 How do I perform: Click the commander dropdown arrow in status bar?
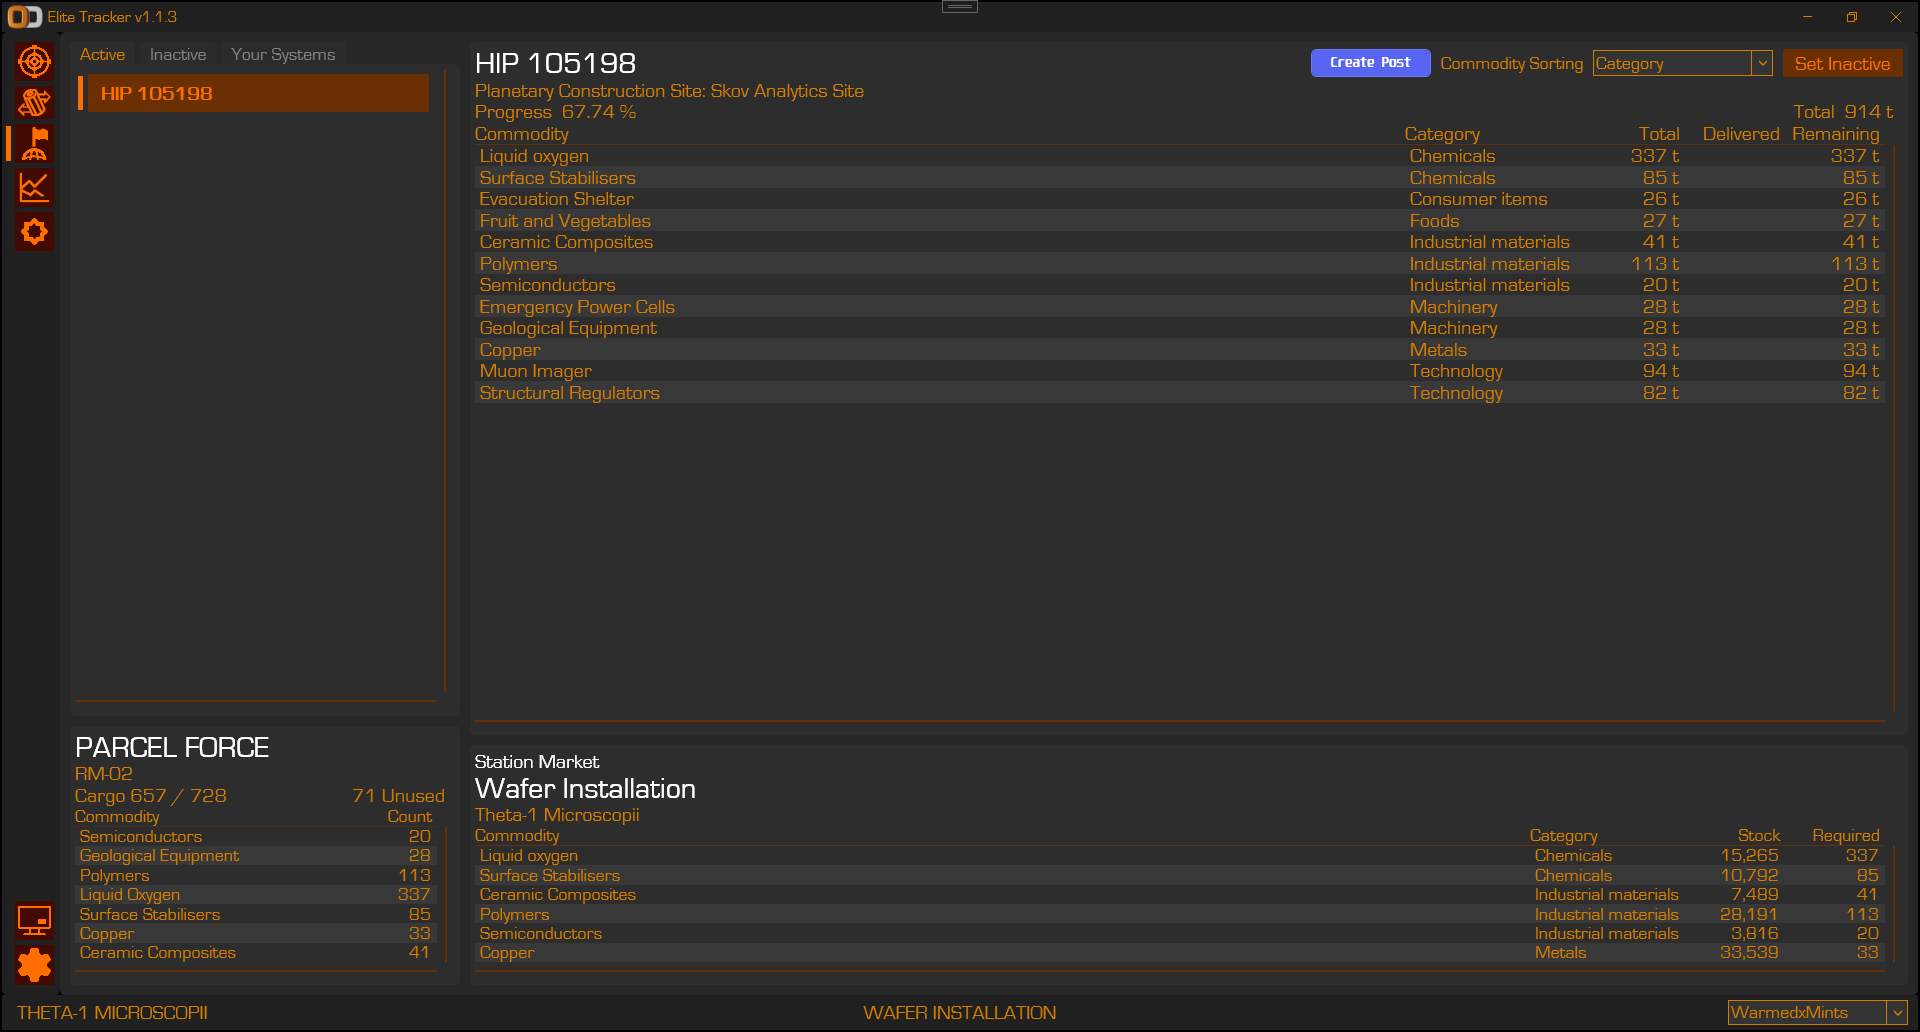pos(1897,1012)
